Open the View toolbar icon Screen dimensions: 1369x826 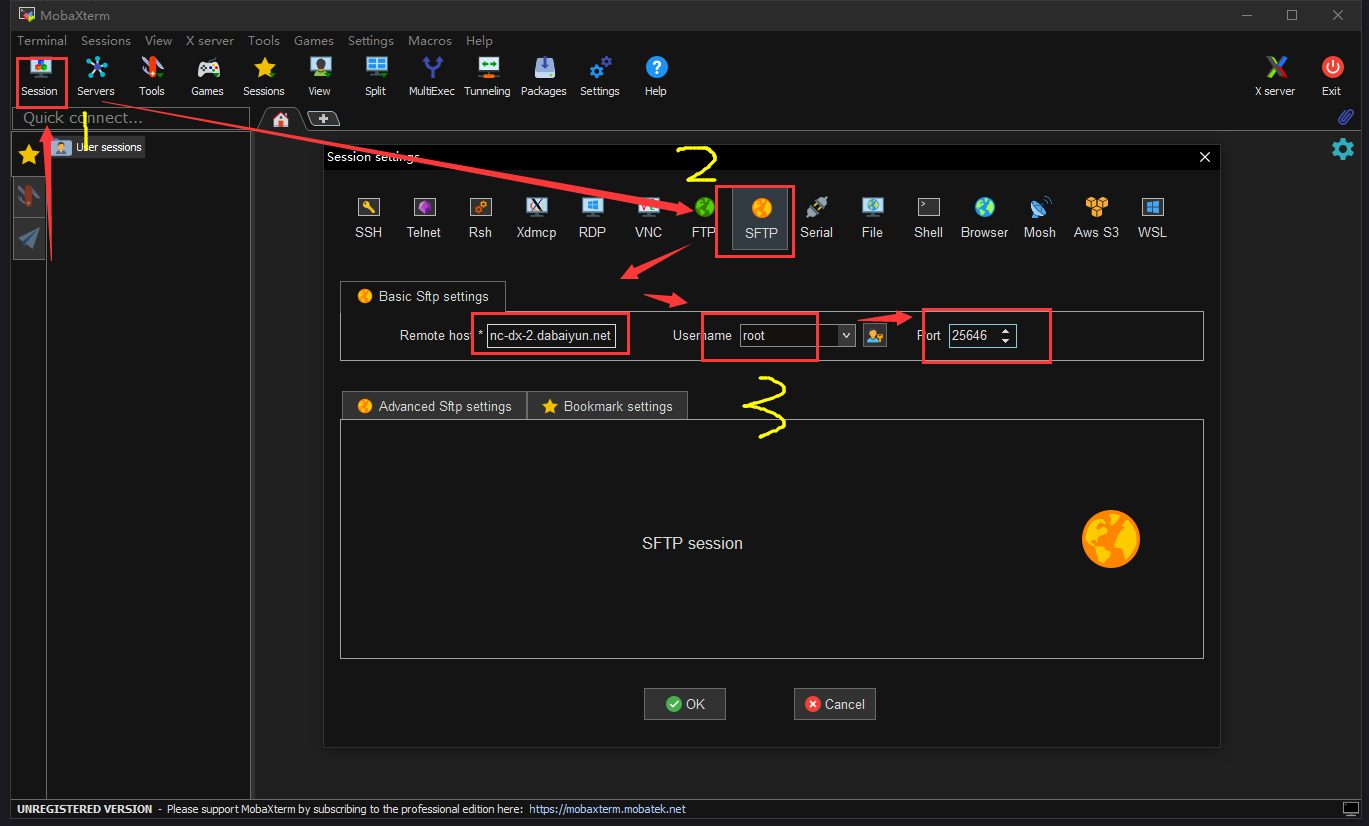click(320, 77)
